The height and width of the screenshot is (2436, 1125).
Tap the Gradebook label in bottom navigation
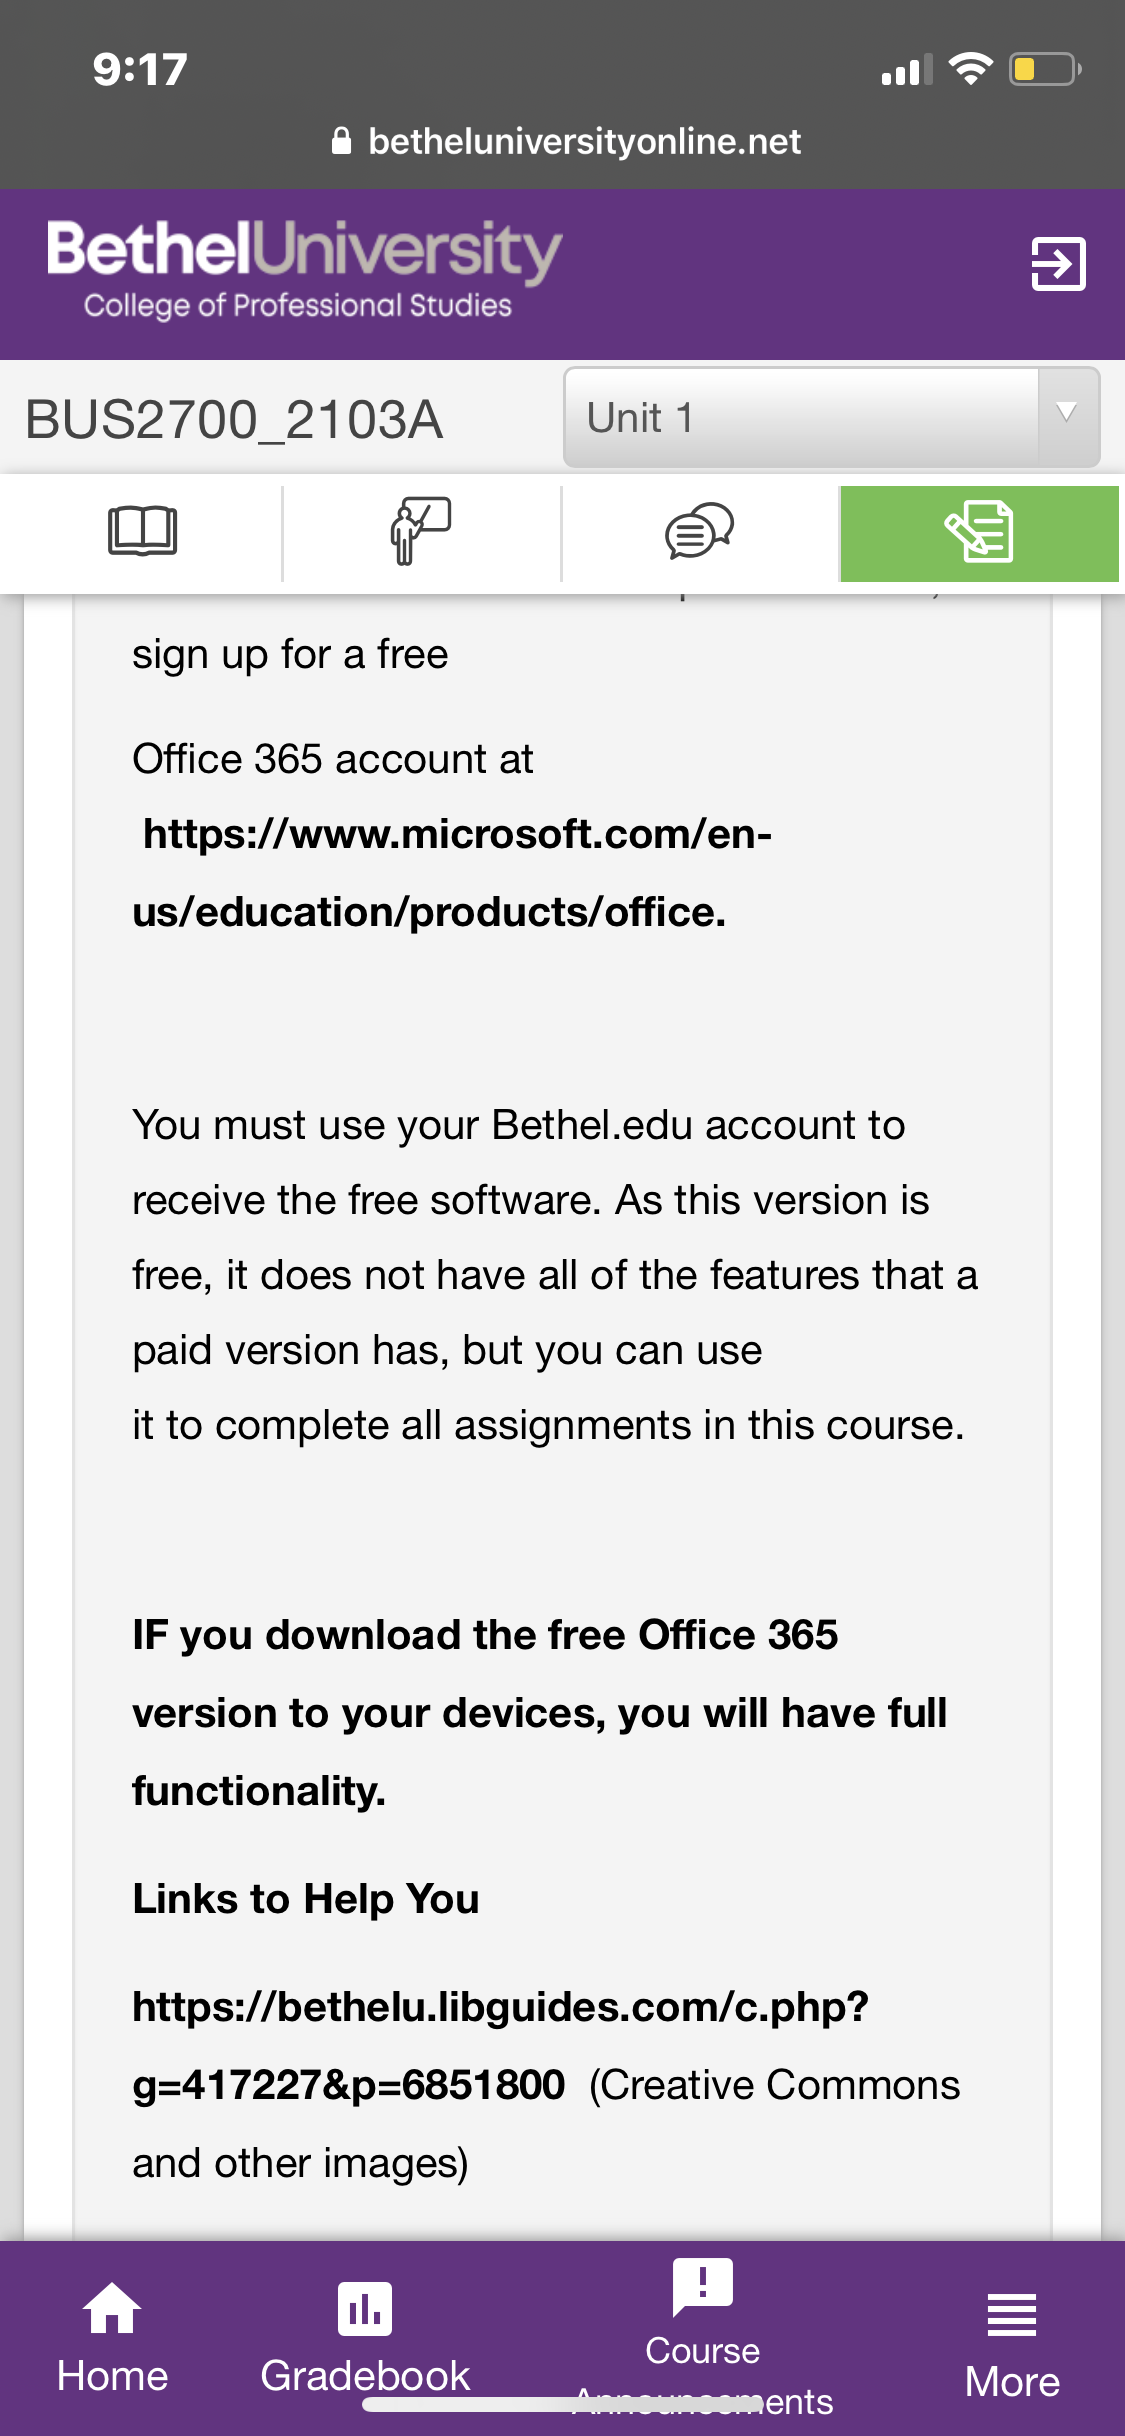coord(365,2376)
